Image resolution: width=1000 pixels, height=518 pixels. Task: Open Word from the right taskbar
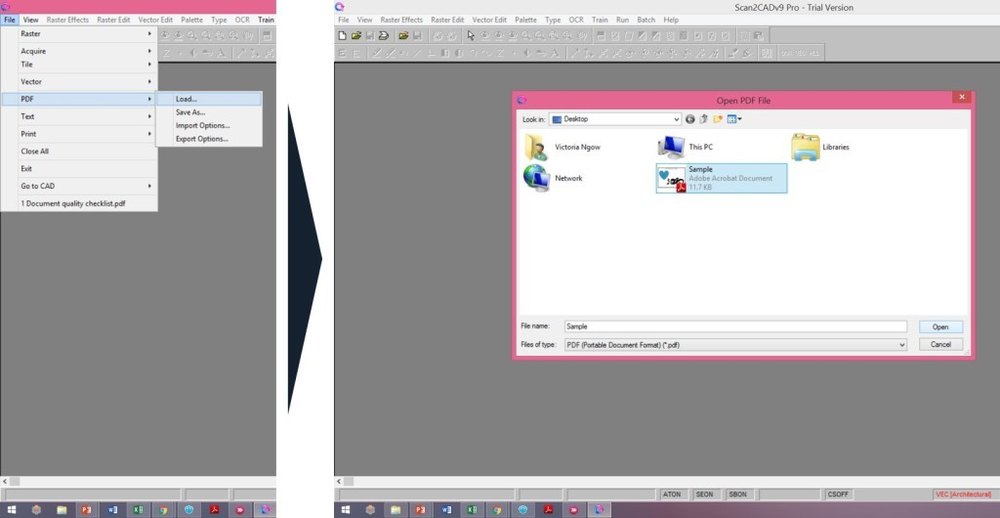pos(446,510)
